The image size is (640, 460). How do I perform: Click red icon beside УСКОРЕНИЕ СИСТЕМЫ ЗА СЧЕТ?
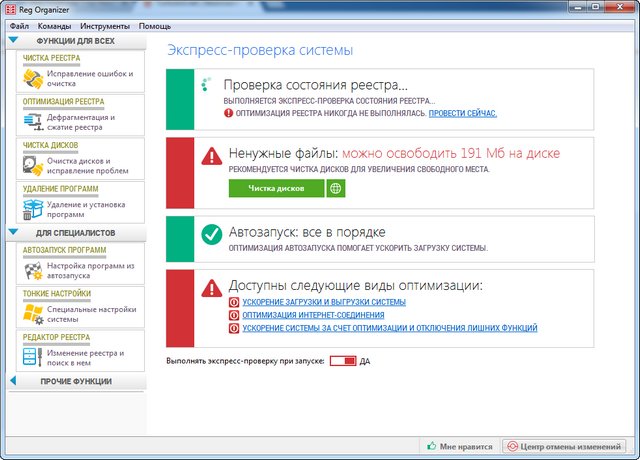tap(234, 328)
